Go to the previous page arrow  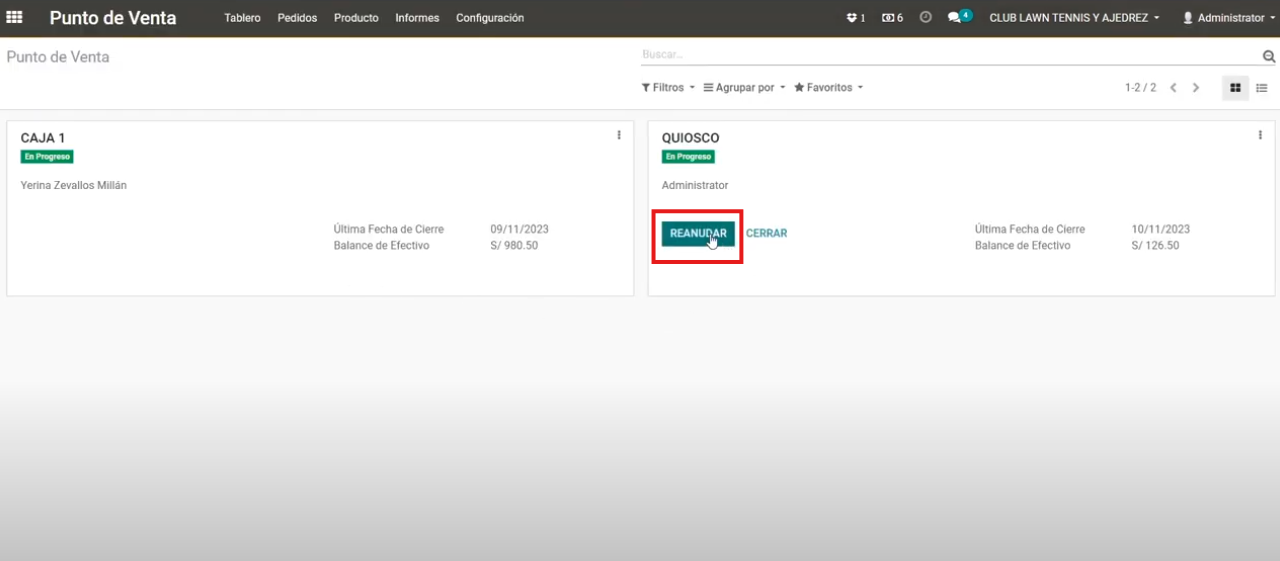pyautogui.click(x=1174, y=88)
